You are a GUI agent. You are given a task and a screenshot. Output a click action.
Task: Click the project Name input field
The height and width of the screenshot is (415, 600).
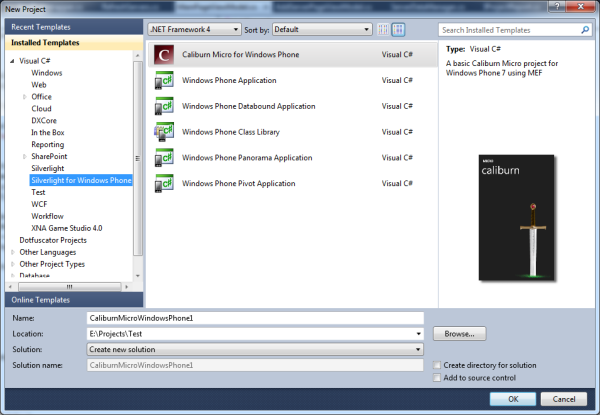coord(255,318)
